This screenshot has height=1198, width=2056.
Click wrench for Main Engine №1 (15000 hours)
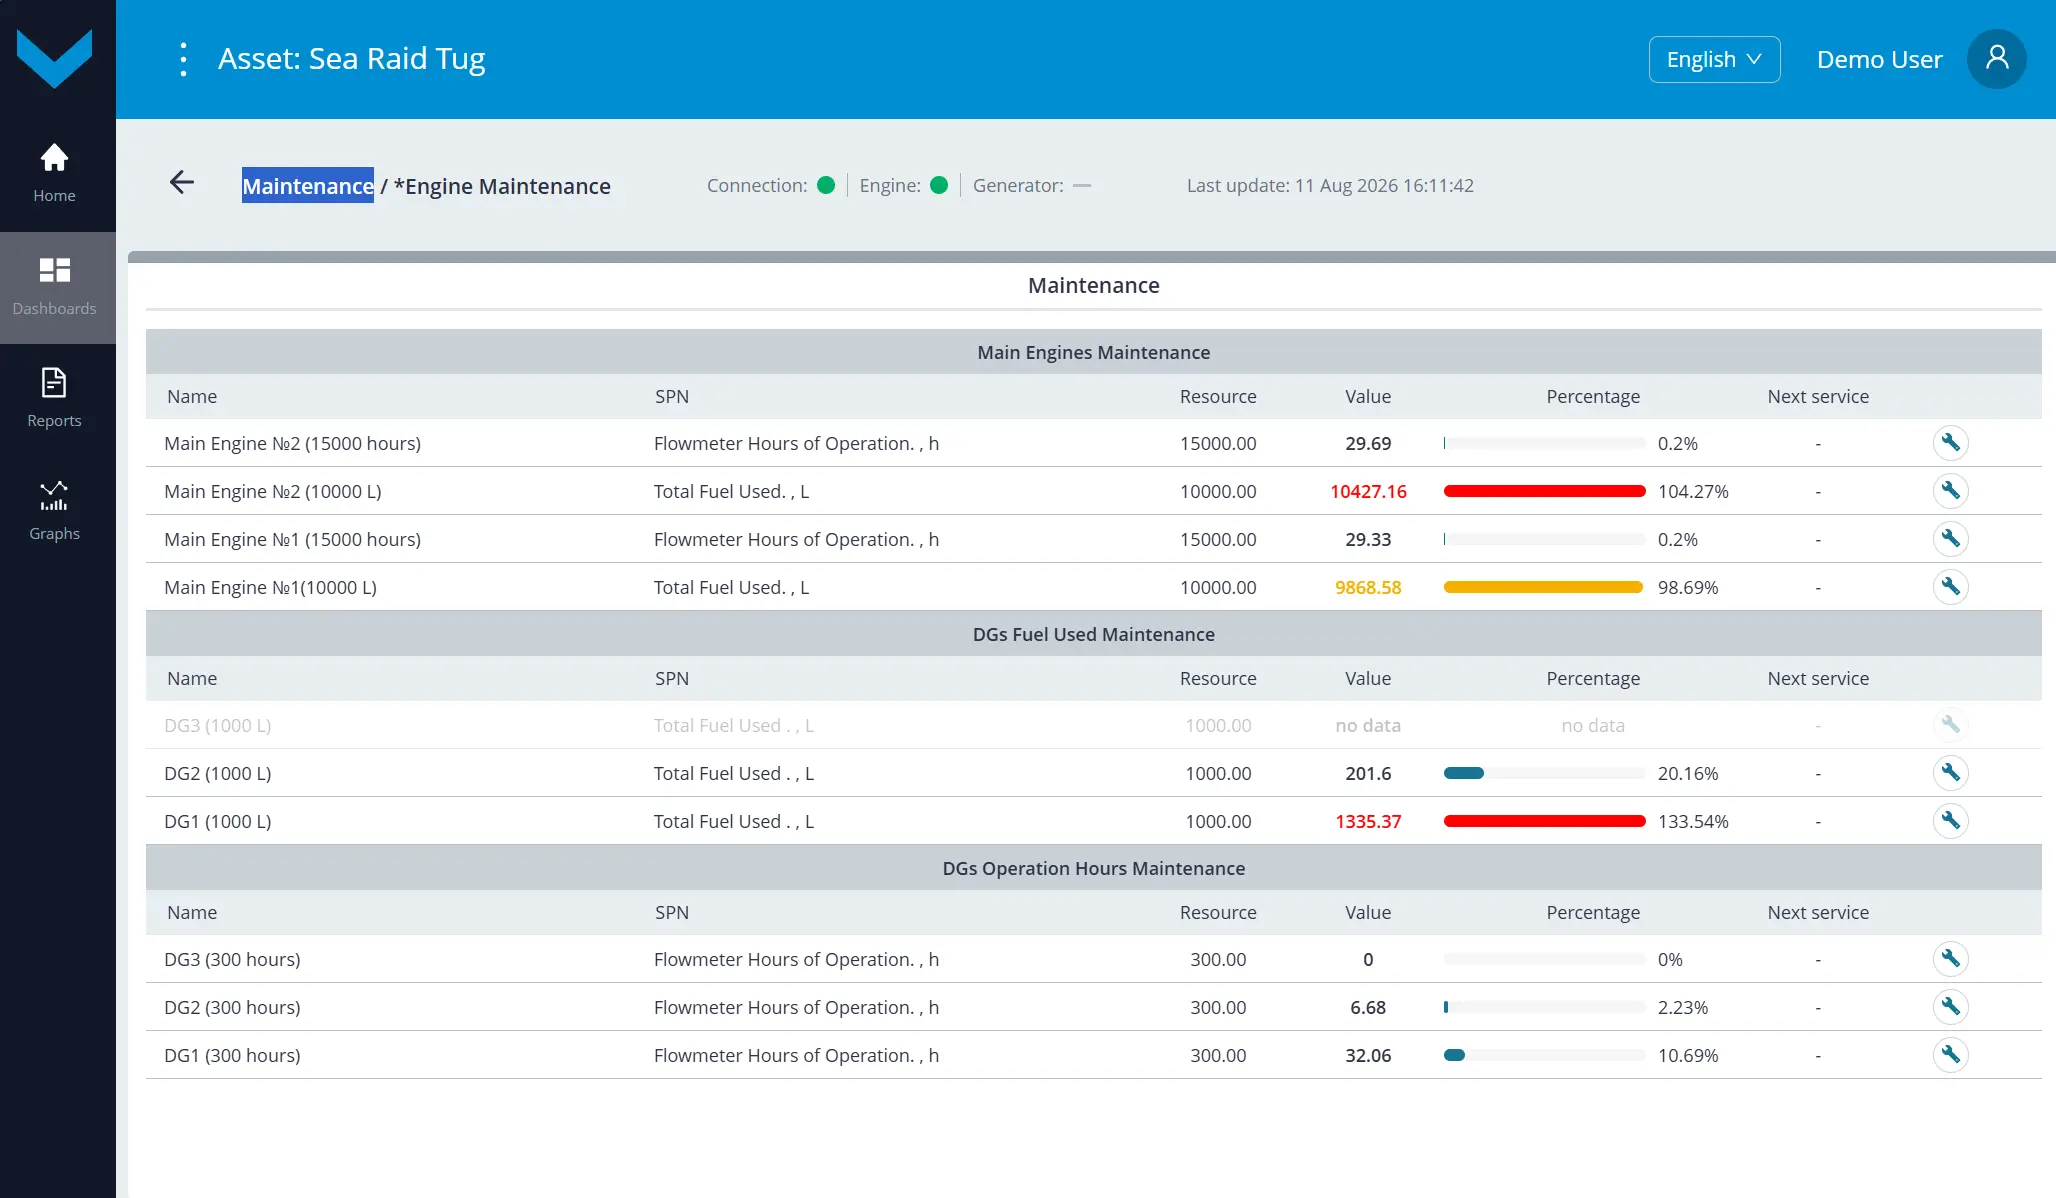[x=1950, y=539]
